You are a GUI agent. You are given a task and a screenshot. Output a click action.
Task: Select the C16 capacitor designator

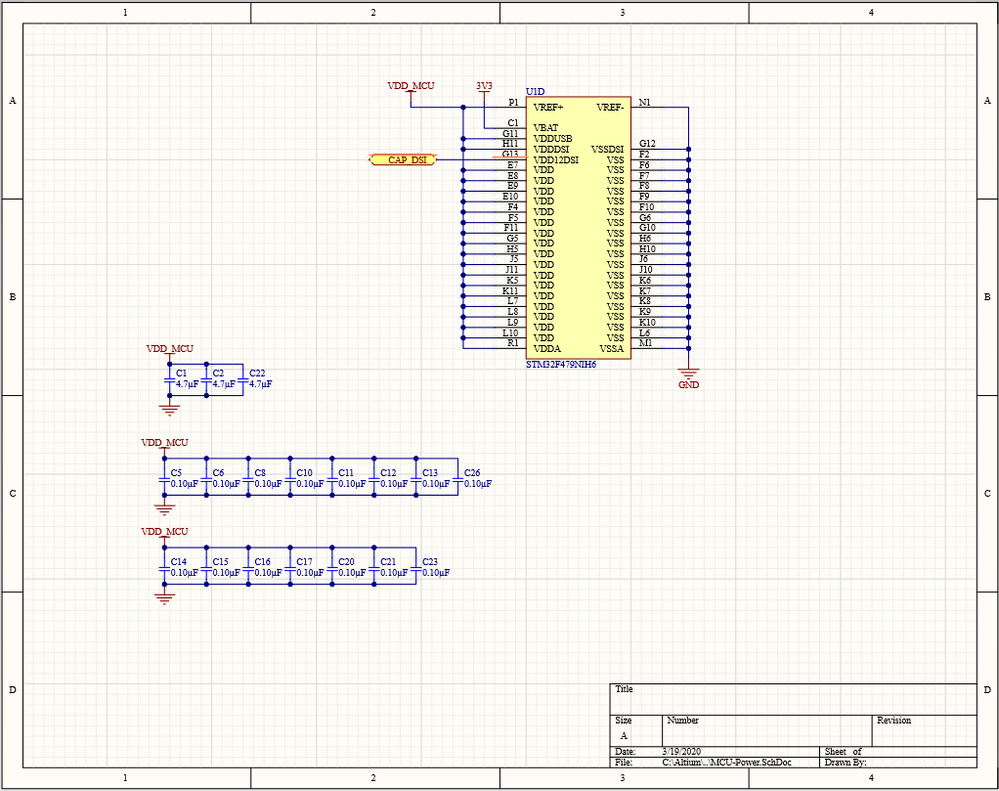click(262, 562)
